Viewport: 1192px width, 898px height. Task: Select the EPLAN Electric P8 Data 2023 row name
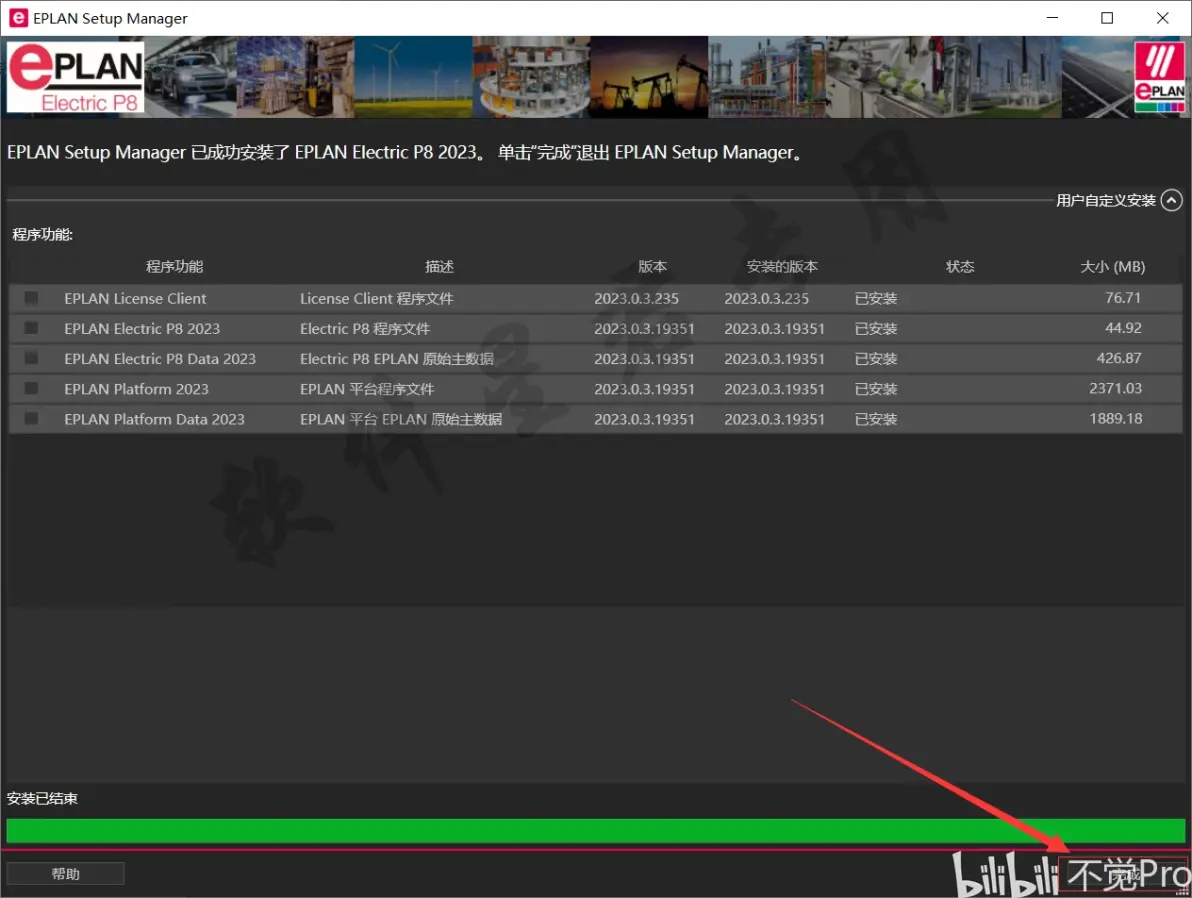(x=160, y=358)
